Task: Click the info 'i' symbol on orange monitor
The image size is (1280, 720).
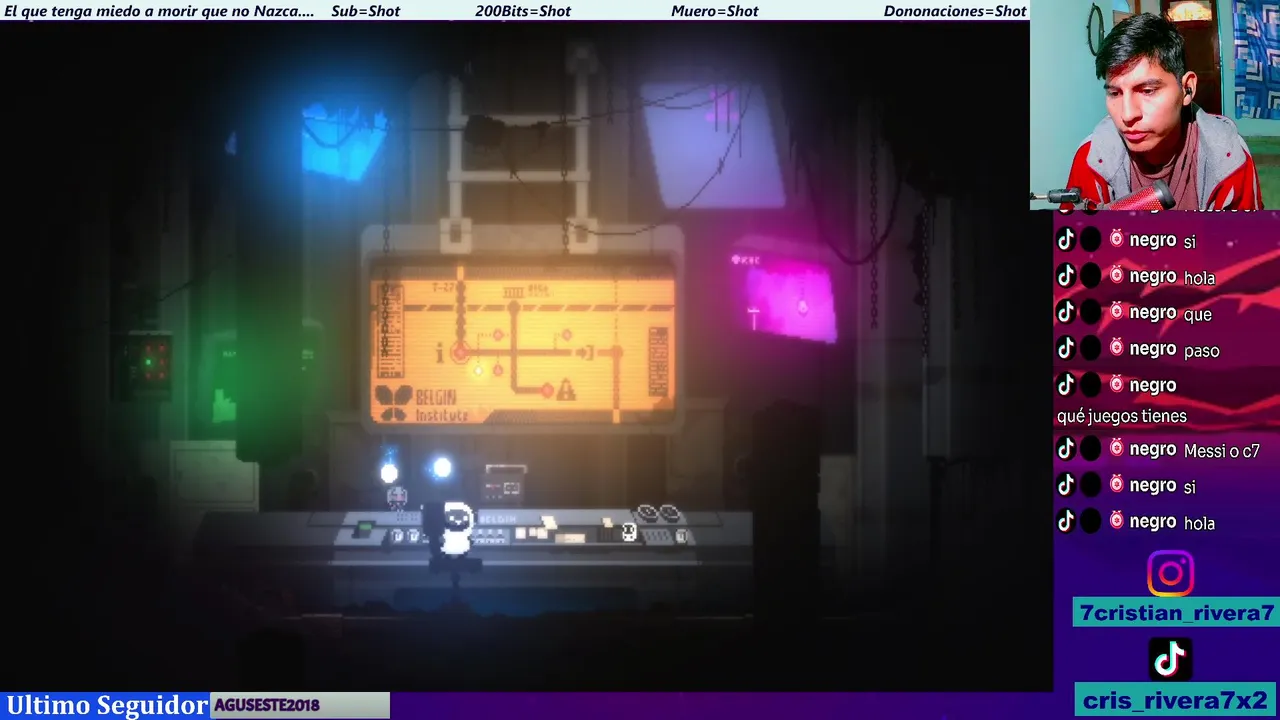Action: (439, 352)
